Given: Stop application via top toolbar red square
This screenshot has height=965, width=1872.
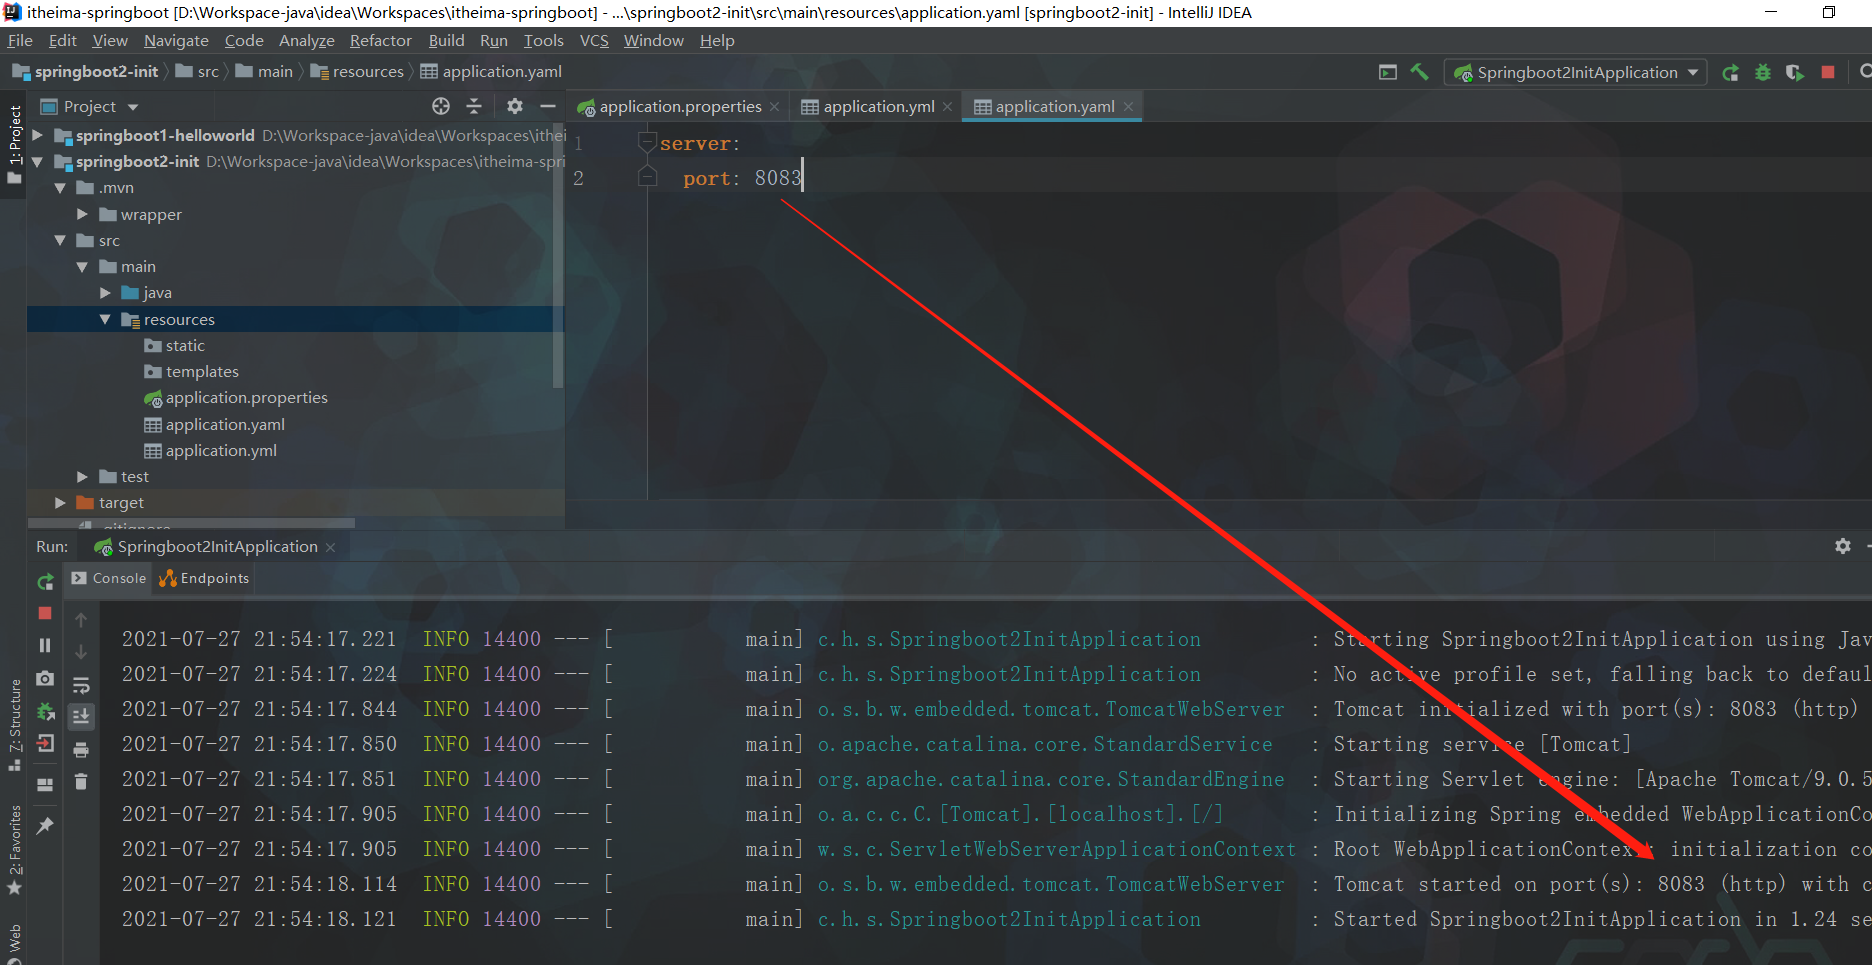Looking at the screenshot, I should coord(1828,72).
